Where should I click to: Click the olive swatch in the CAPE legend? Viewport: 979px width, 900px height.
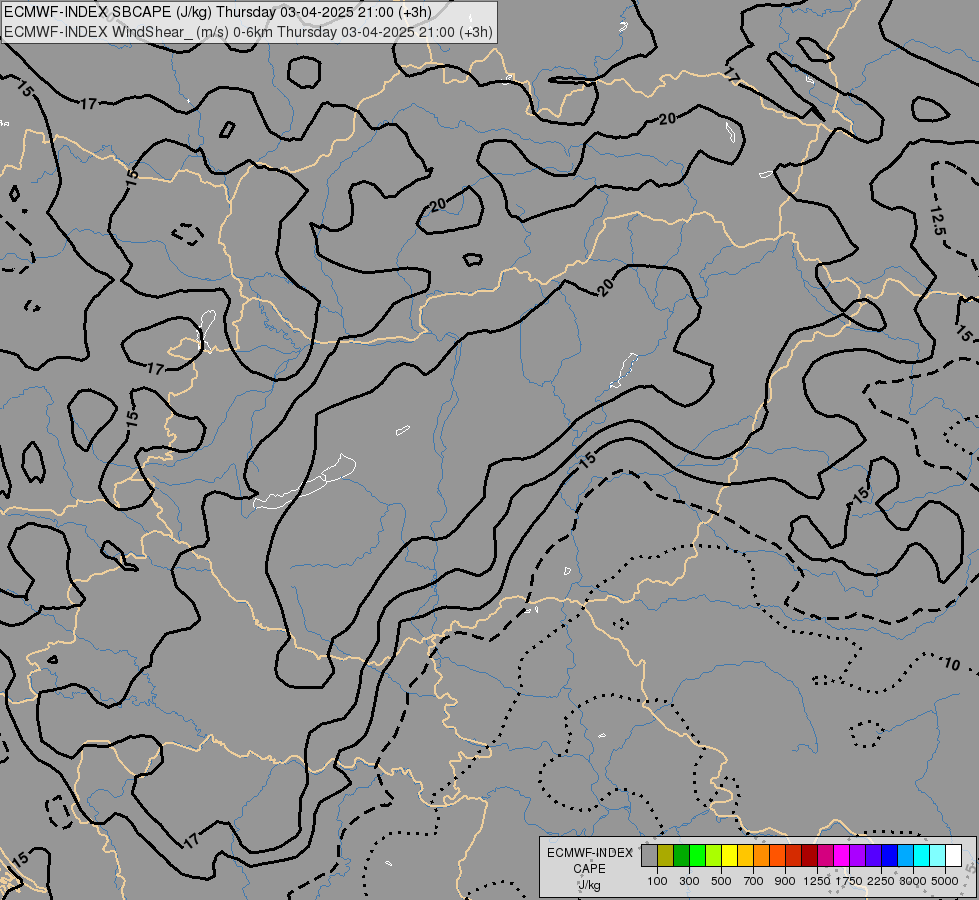point(666,855)
